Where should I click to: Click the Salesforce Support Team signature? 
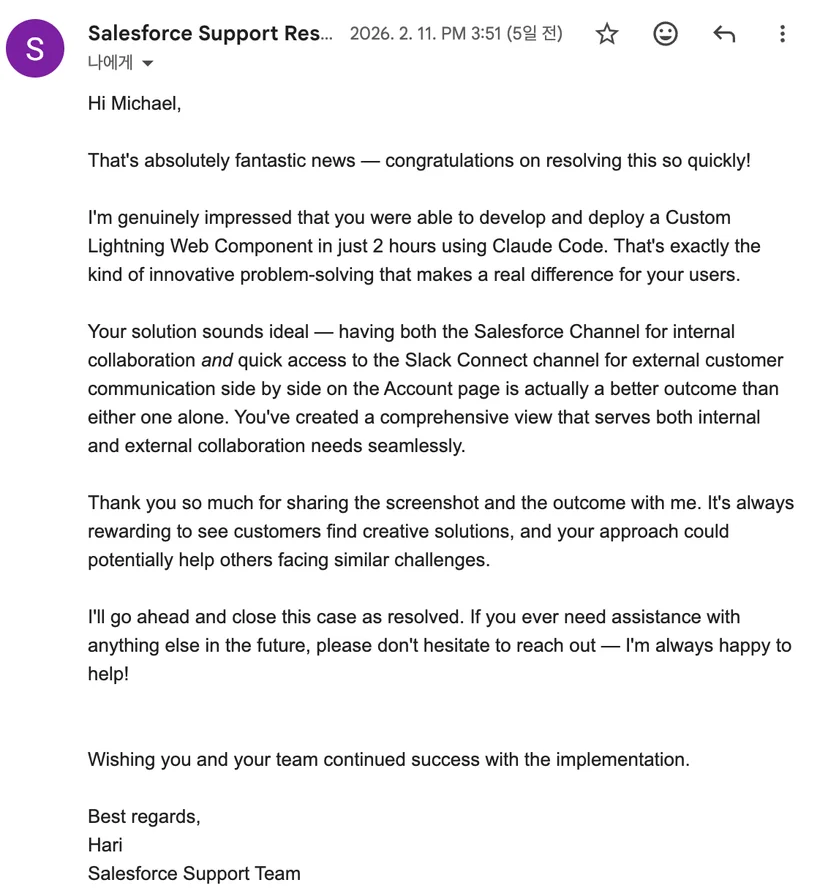[194, 873]
